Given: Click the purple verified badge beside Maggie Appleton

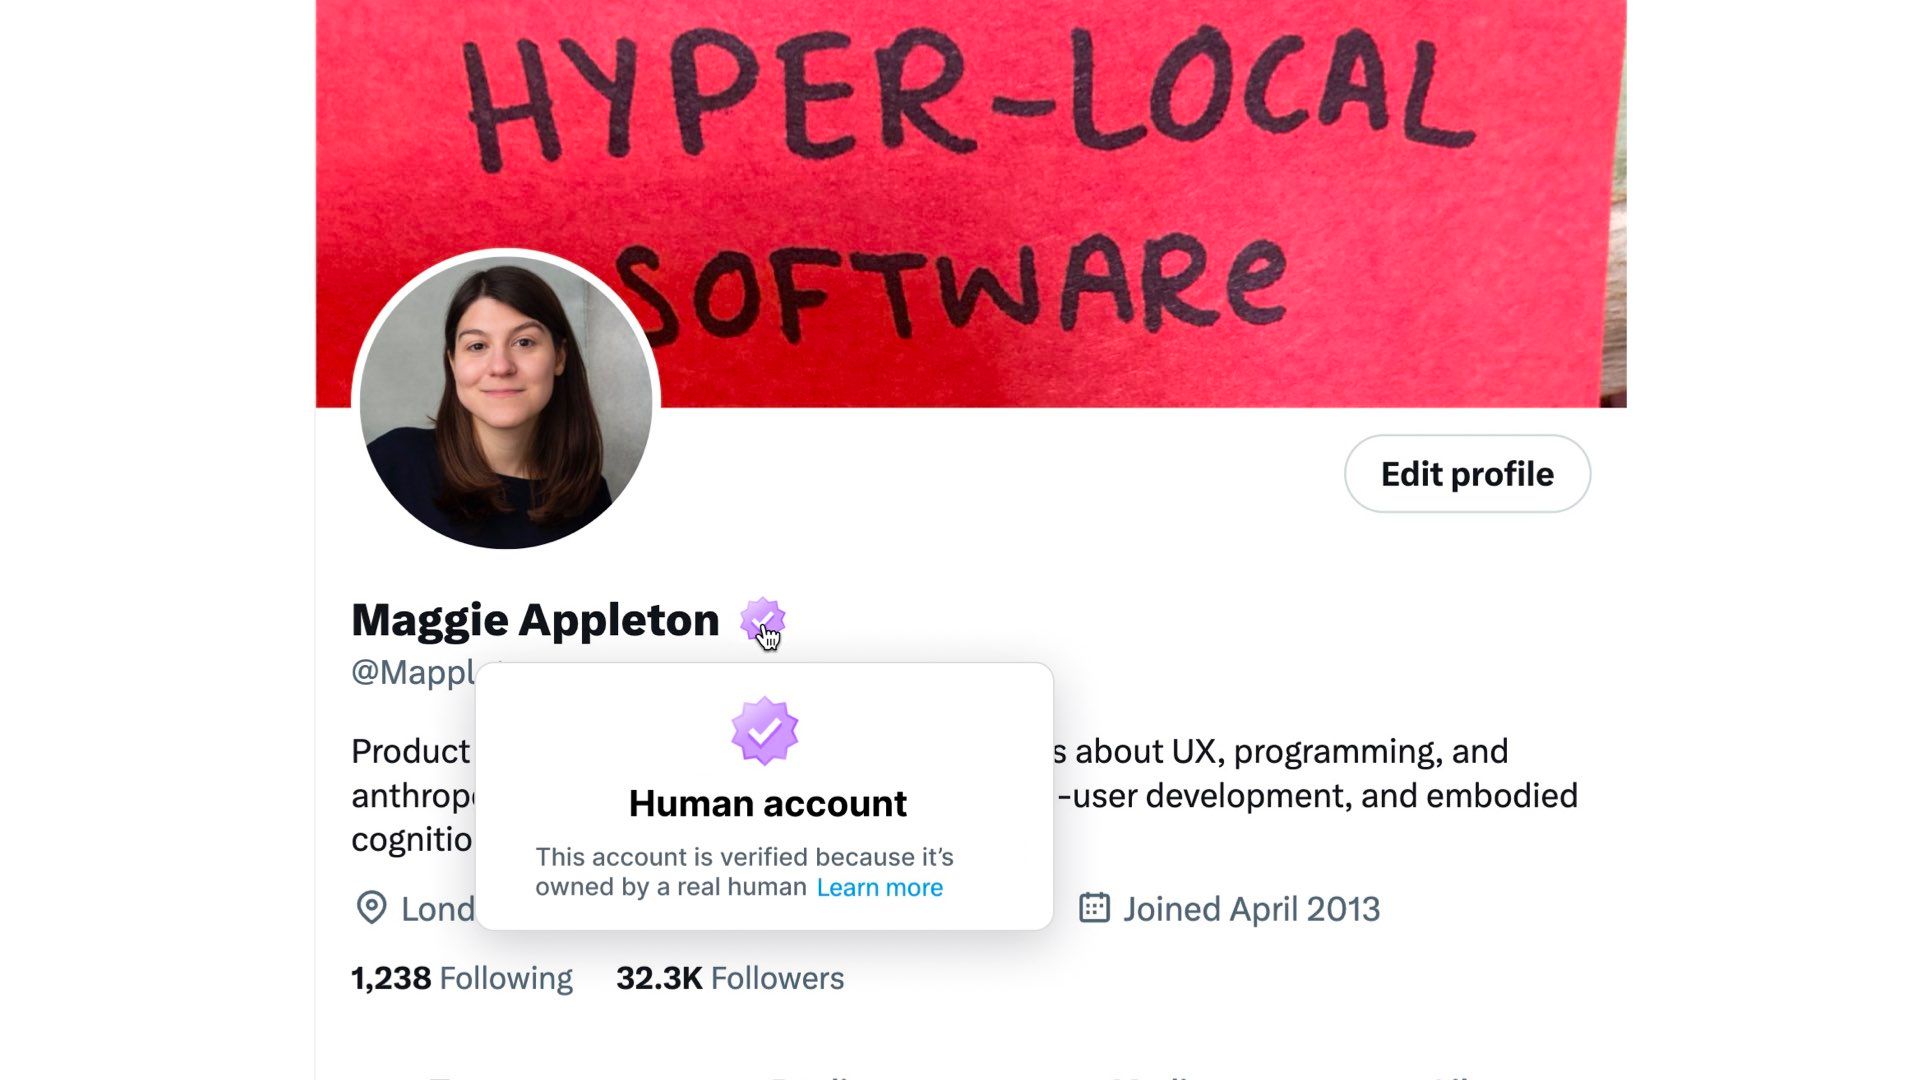Looking at the screenshot, I should (762, 620).
